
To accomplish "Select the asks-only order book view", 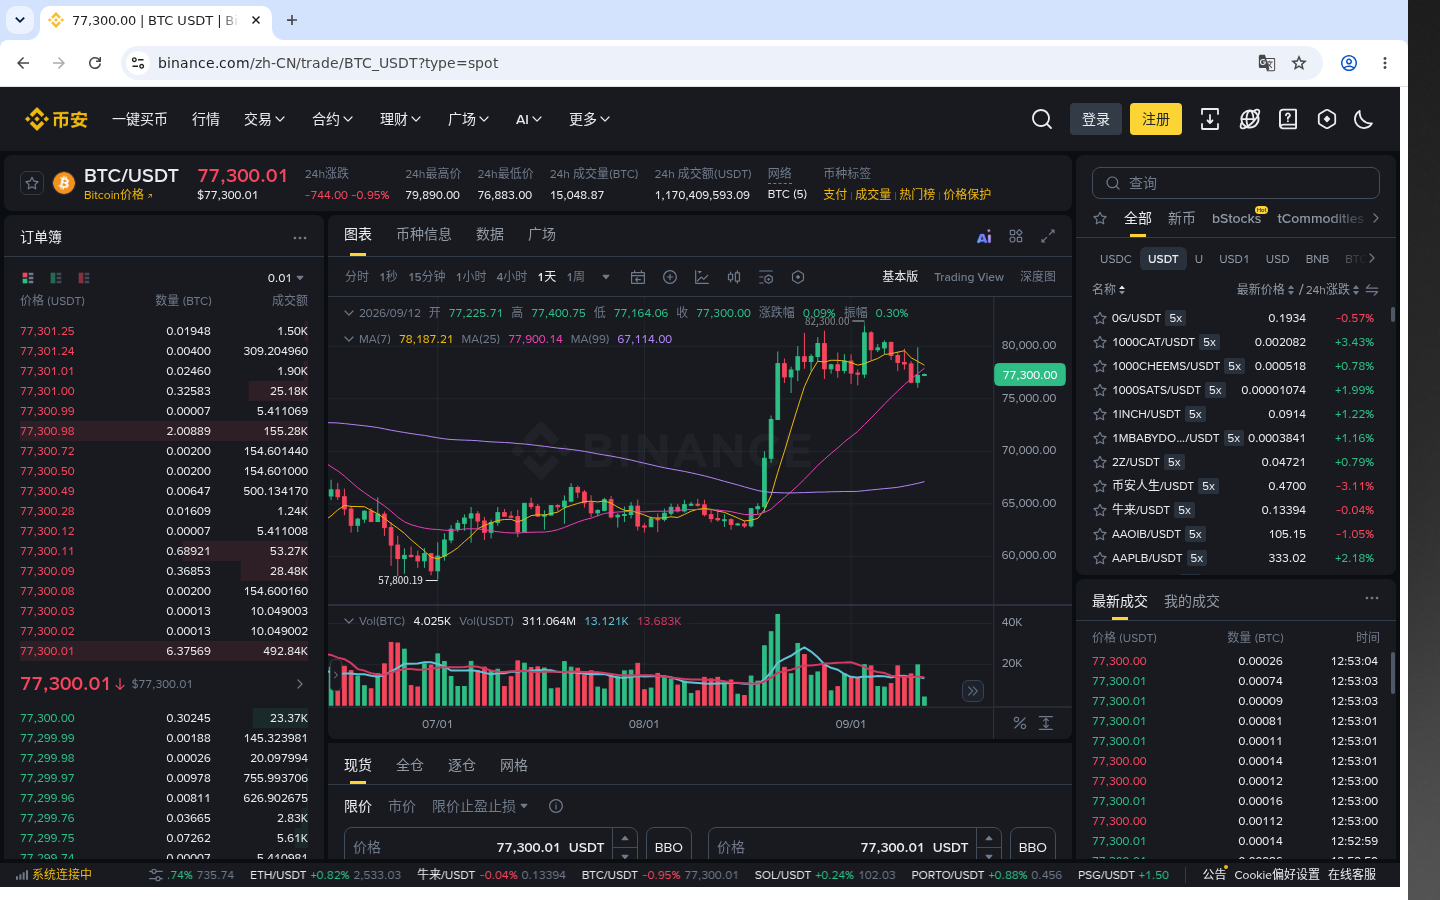I will [x=84, y=278].
